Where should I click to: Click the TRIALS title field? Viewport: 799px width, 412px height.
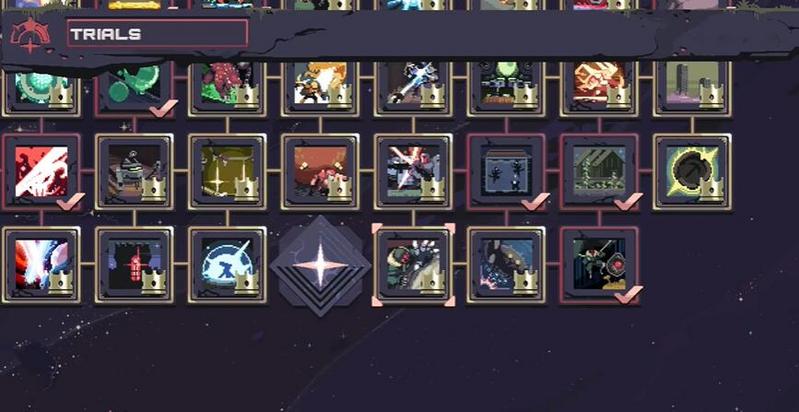tap(157, 34)
